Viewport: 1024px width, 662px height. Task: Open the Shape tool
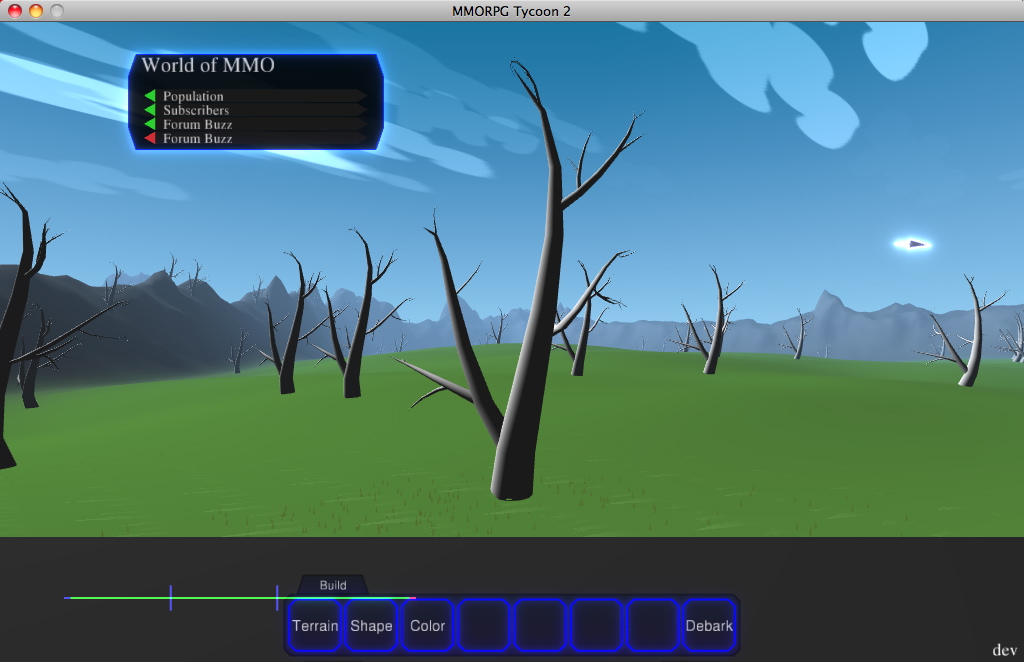click(371, 625)
